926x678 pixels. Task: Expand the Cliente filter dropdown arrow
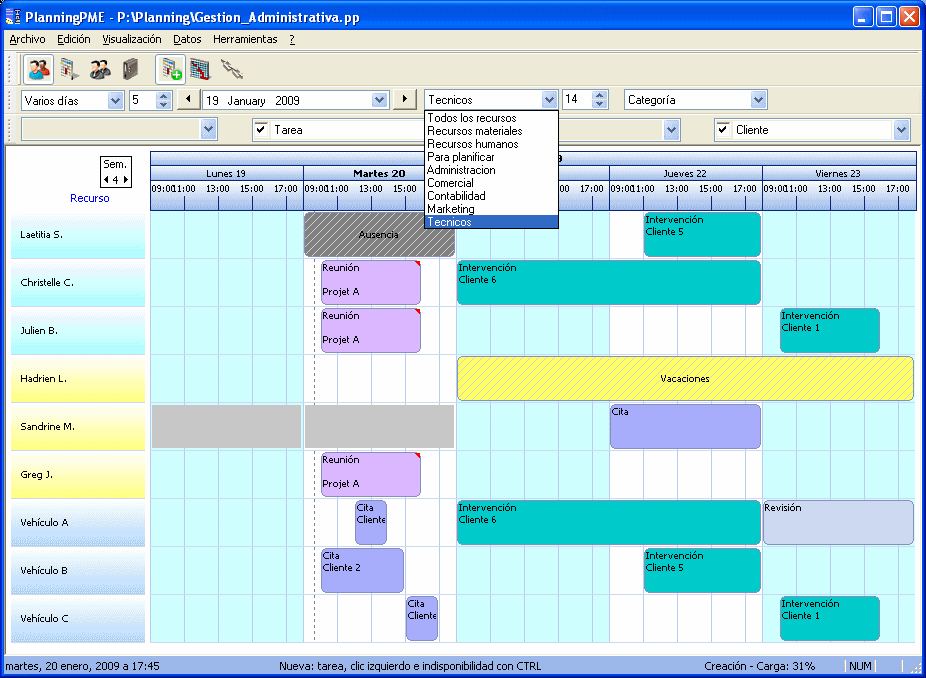(901, 129)
